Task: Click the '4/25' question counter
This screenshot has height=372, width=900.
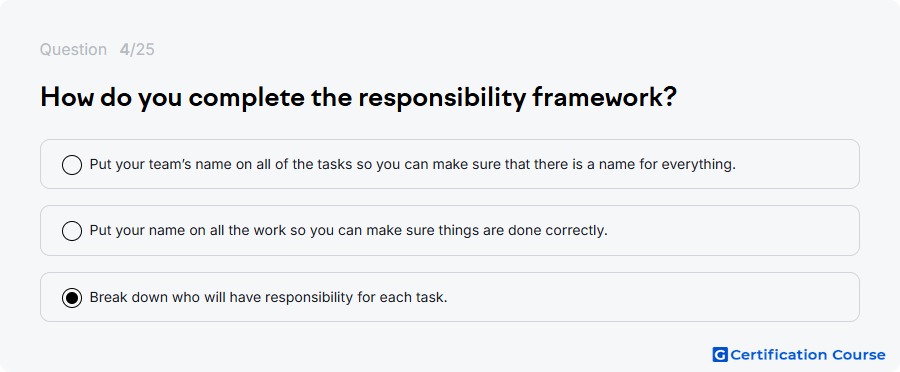Action: click(137, 50)
